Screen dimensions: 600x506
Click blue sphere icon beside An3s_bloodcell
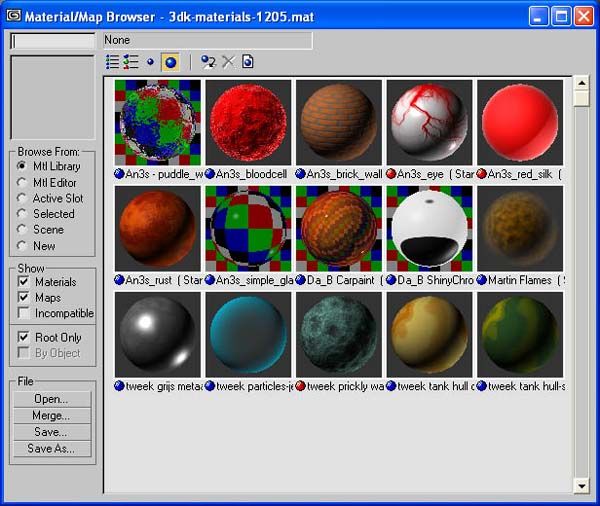[210, 174]
